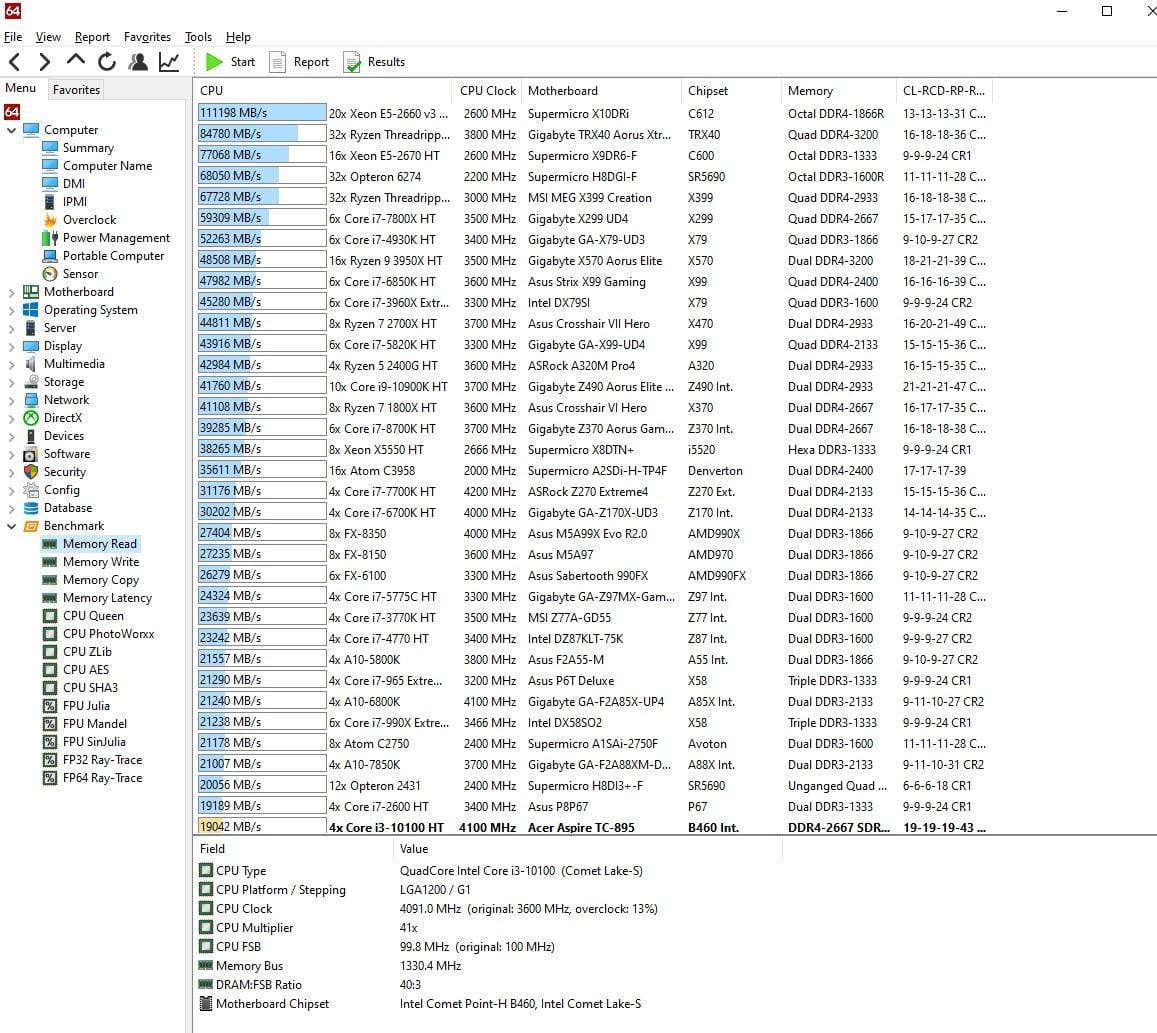Expand the Display tree node

[x=11, y=346]
